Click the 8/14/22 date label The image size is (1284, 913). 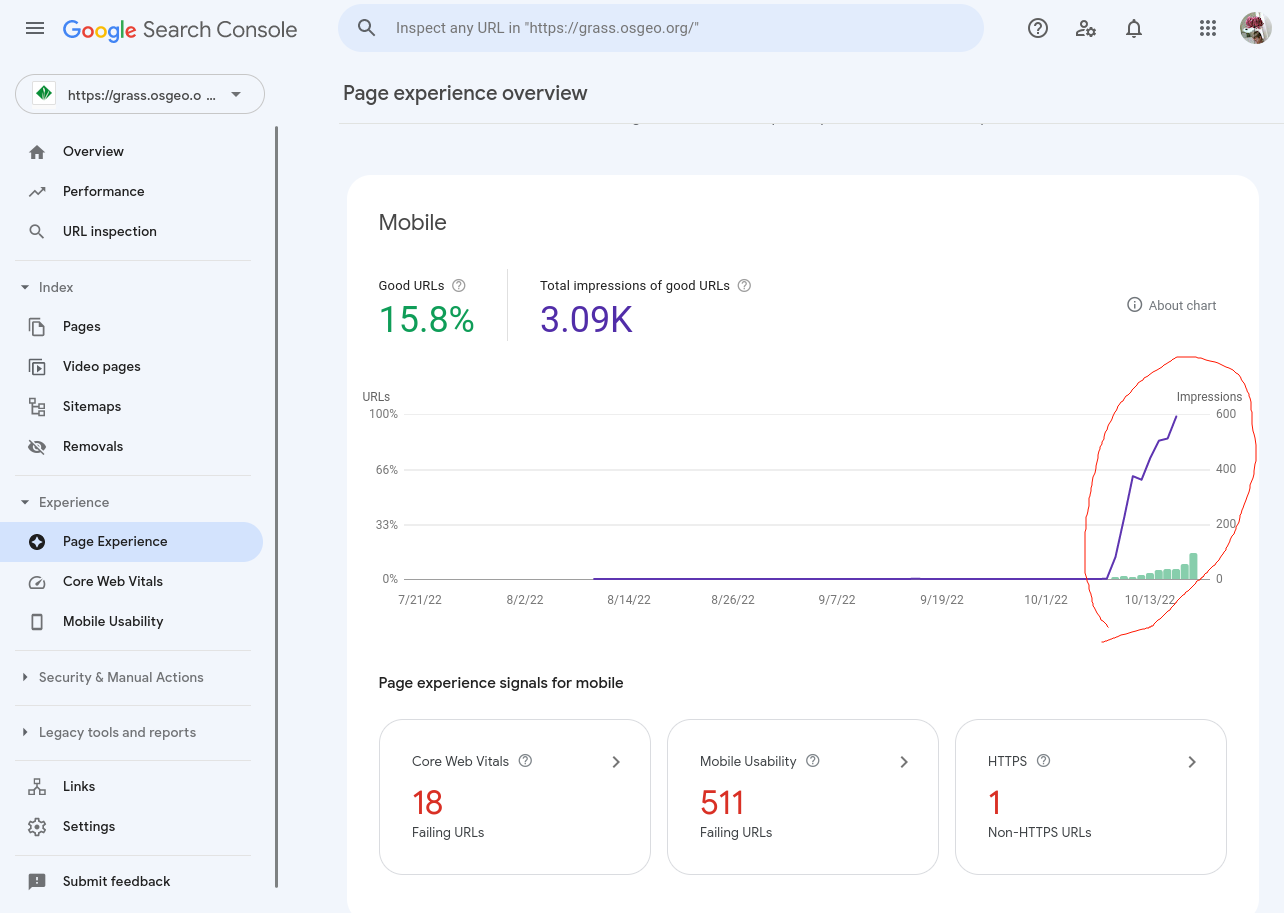[628, 600]
